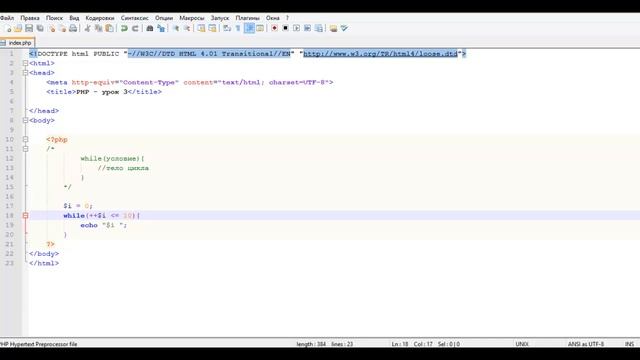The height and width of the screenshot is (360, 640).
Task: Click 'length : 384' in the status bar
Action: tap(311, 344)
